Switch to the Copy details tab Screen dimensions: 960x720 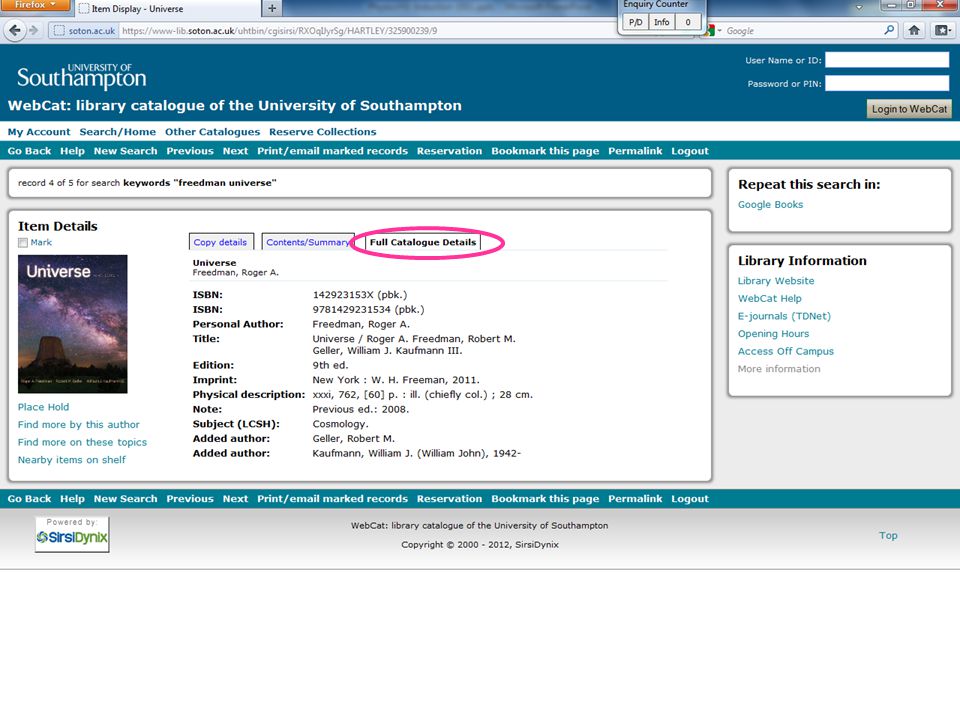(x=220, y=242)
